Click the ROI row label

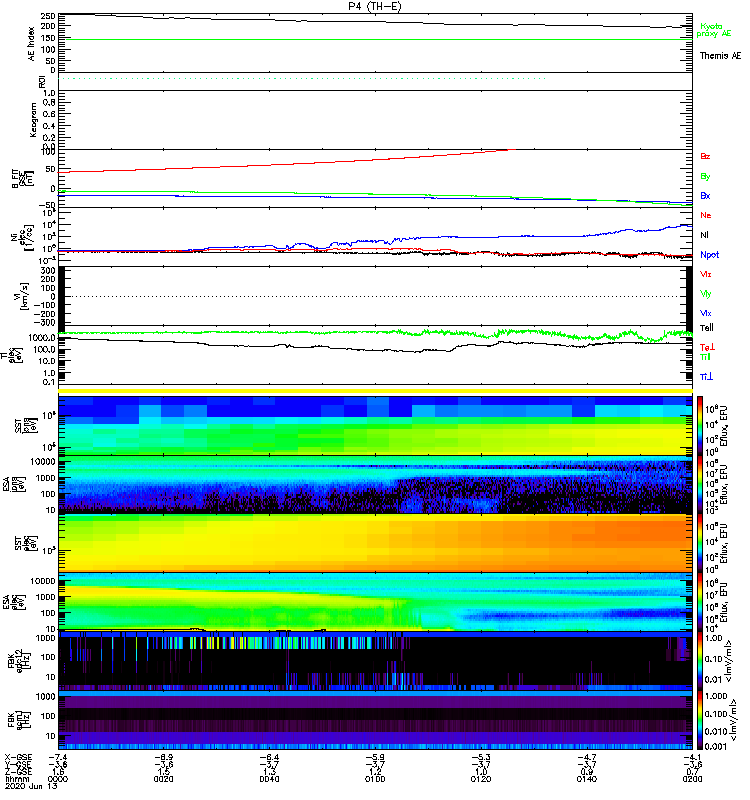[42, 82]
